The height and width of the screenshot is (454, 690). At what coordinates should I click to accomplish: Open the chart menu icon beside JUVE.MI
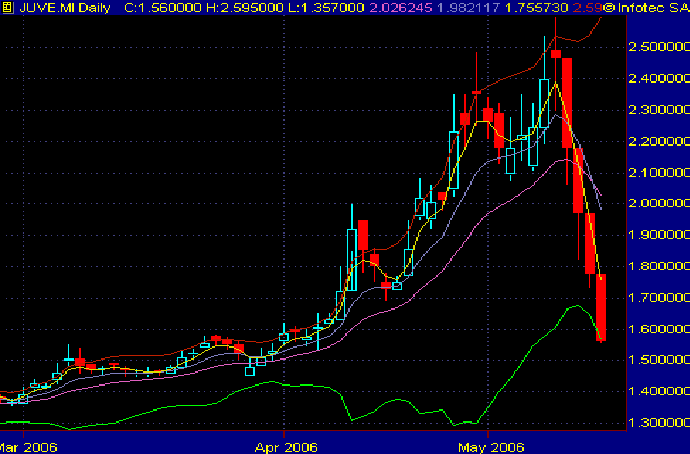coord(7,7)
